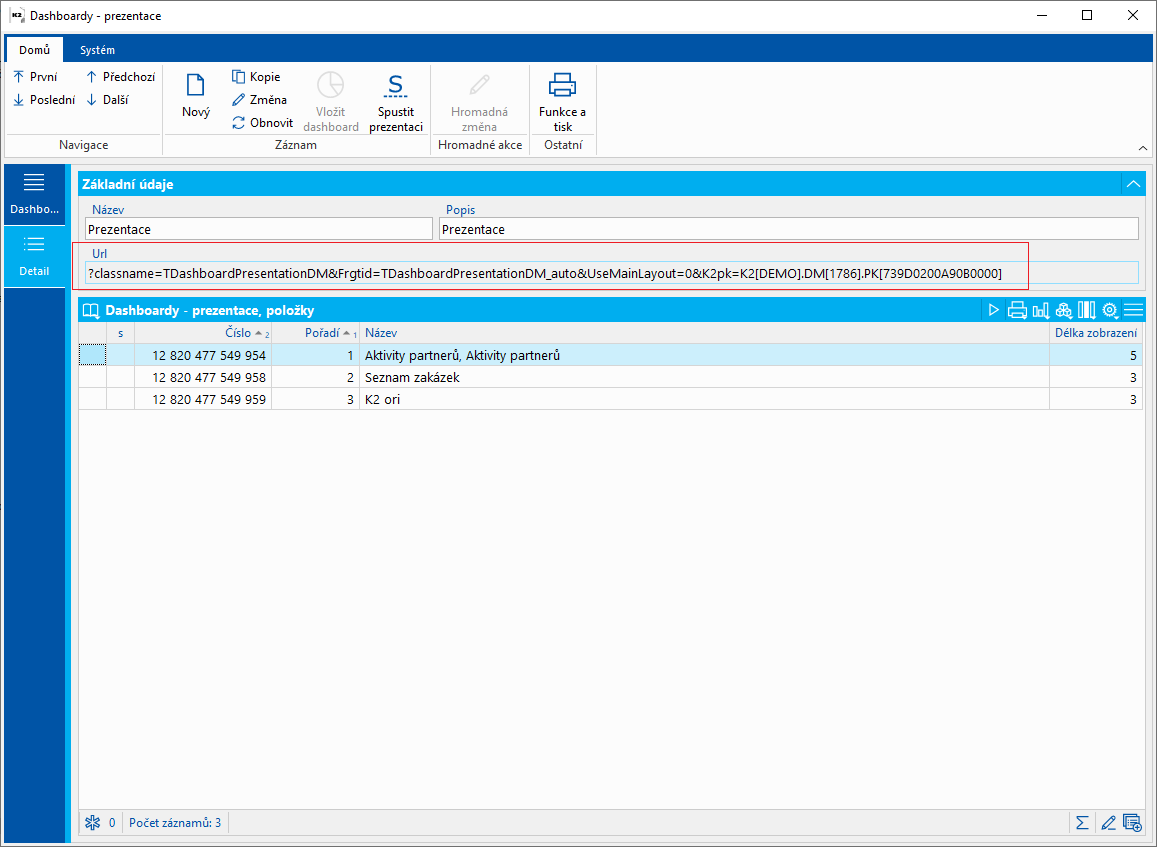This screenshot has width=1157, height=847.
Task: Switch to the Systém ribbon tab
Action: (97, 50)
